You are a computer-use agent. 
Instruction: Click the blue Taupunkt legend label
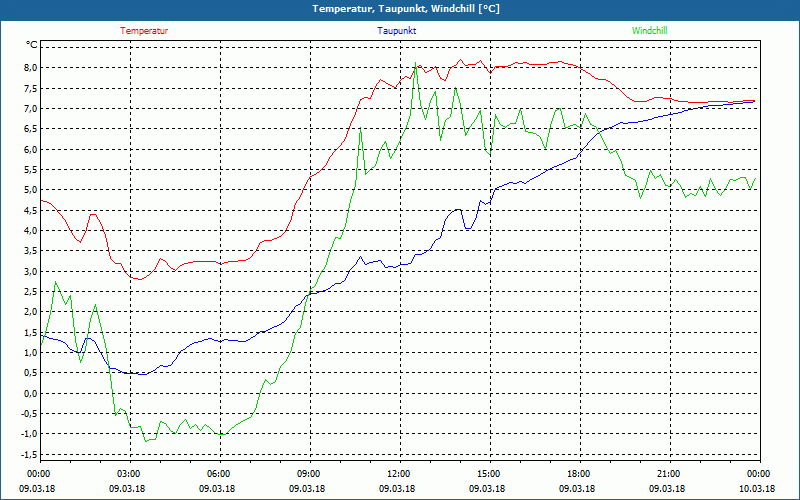click(x=396, y=31)
